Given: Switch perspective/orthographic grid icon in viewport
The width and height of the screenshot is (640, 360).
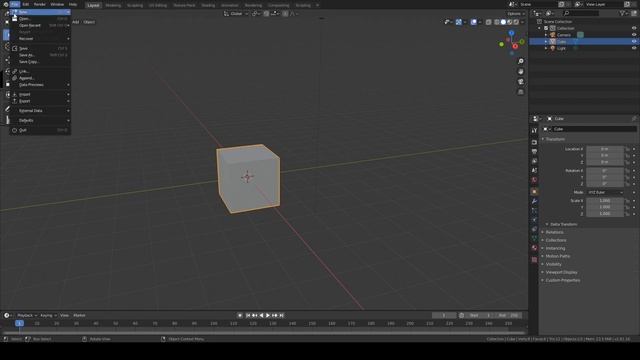Looking at the screenshot, I should (x=520, y=92).
